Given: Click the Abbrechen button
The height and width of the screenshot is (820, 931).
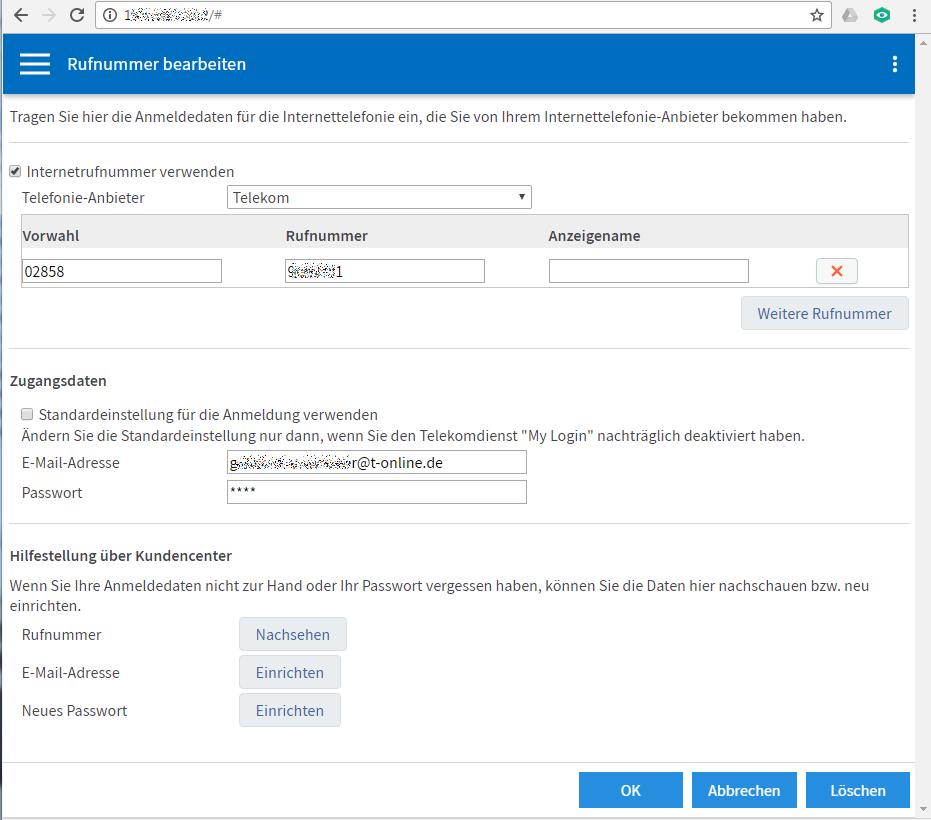Looking at the screenshot, I should pos(744,790).
